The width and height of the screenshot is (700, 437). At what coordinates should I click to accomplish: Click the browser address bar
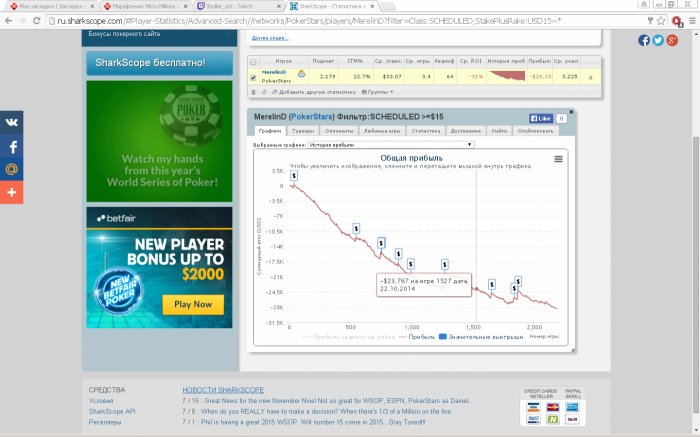[344, 21]
